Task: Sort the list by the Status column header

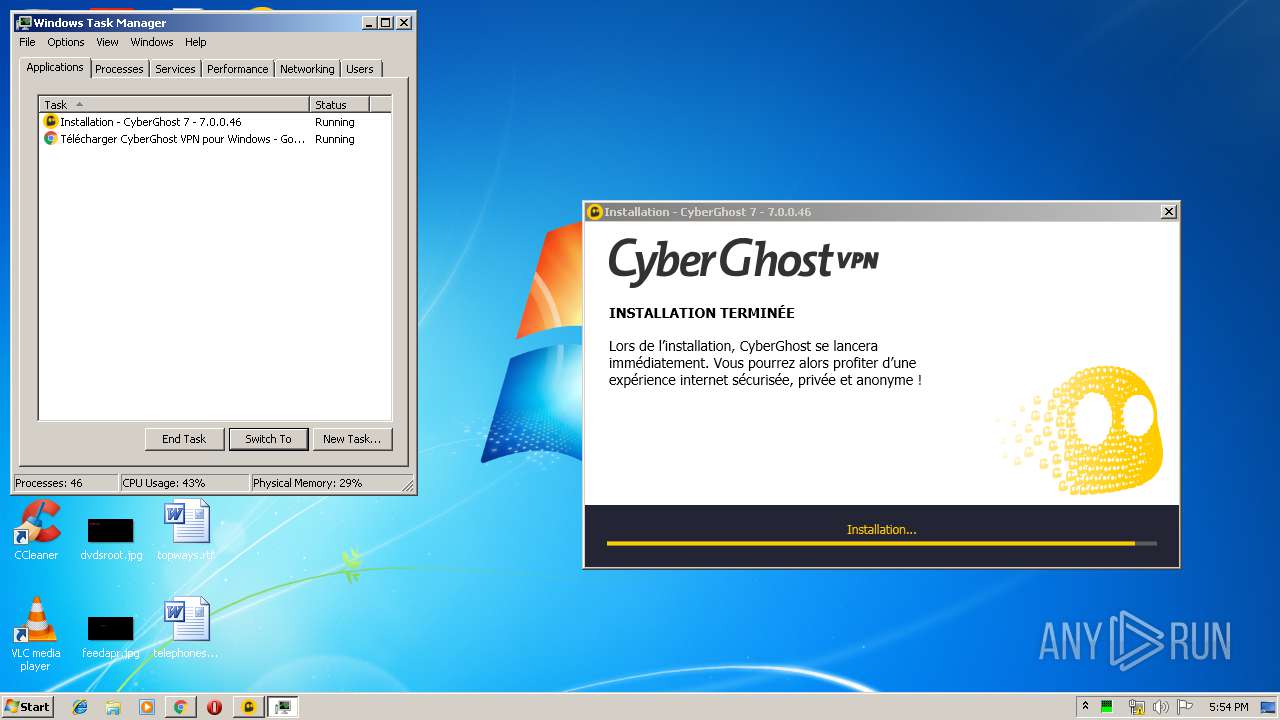Action: pyautogui.click(x=339, y=104)
